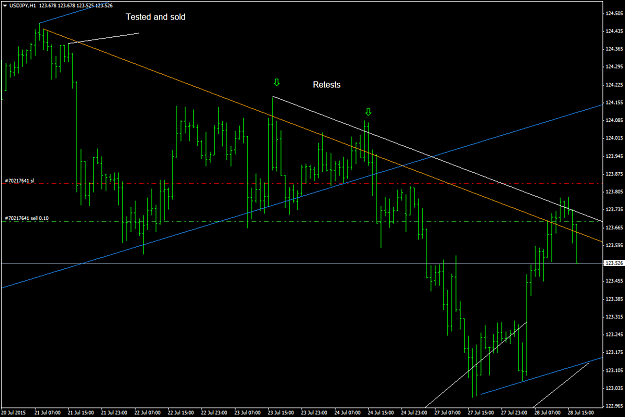Click the 122.965 price axis label
Image resolution: width=625 pixels, height=417 pixels.
[614, 406]
